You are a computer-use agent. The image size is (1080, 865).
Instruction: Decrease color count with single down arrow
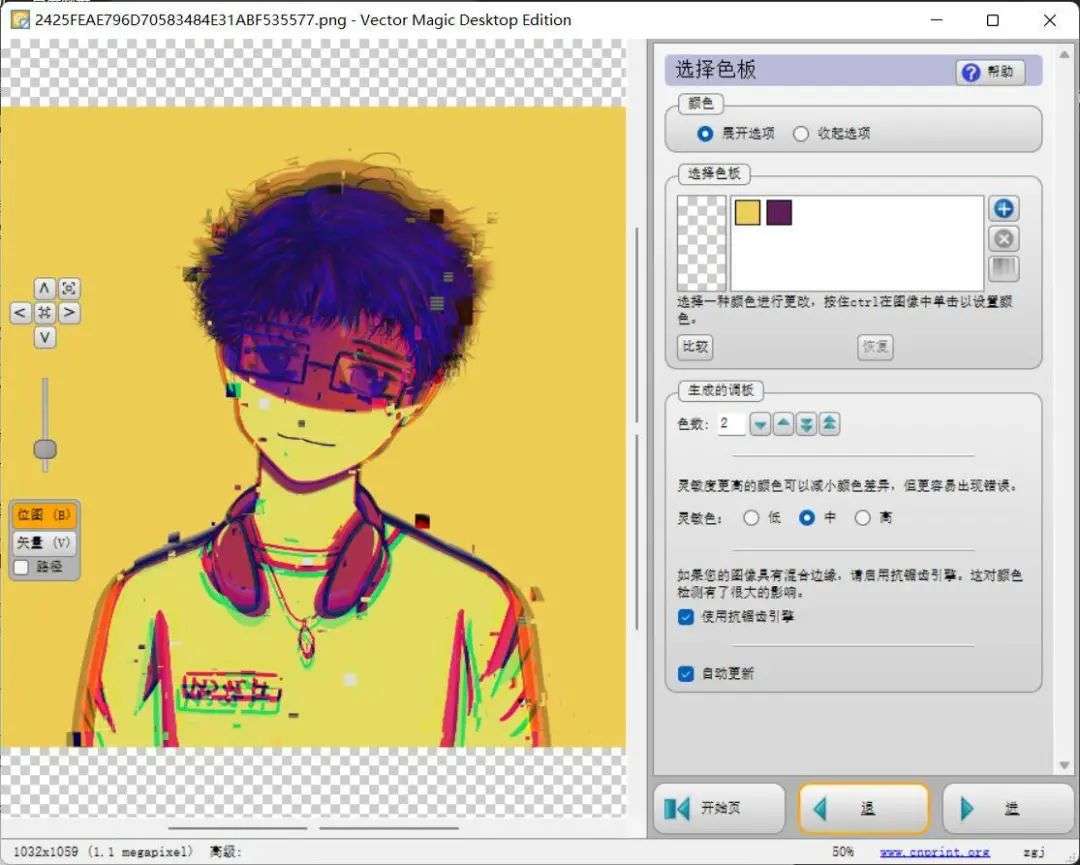tap(761, 424)
